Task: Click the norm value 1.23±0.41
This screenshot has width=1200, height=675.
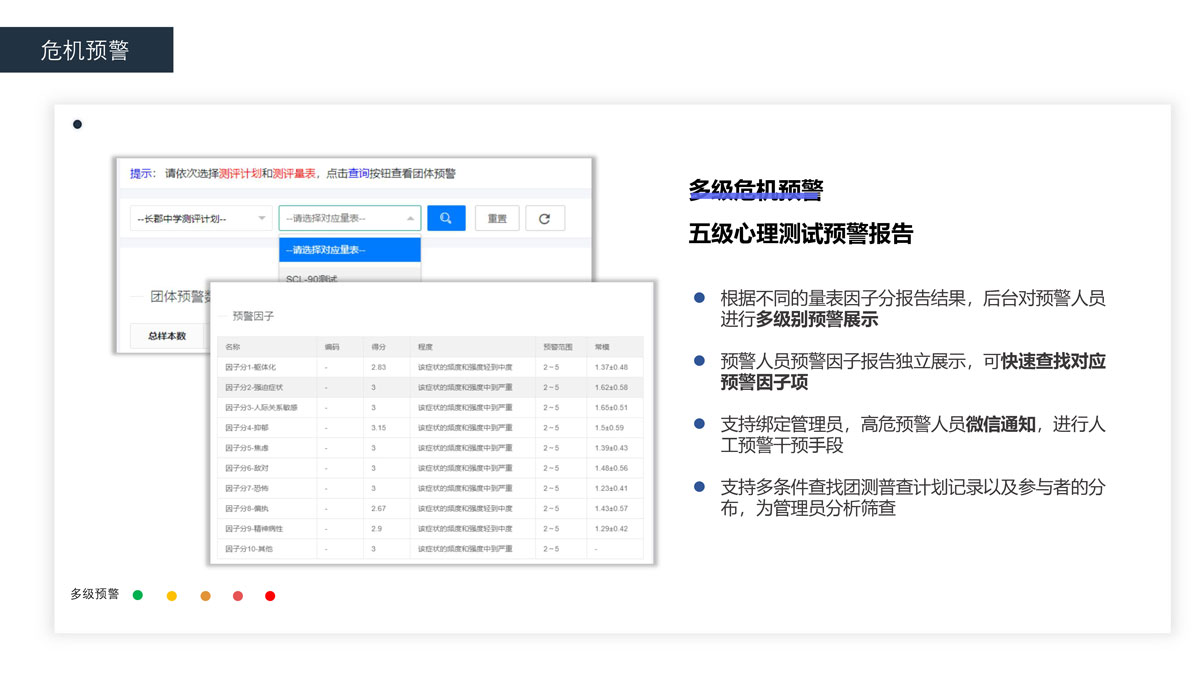Action: tap(611, 488)
